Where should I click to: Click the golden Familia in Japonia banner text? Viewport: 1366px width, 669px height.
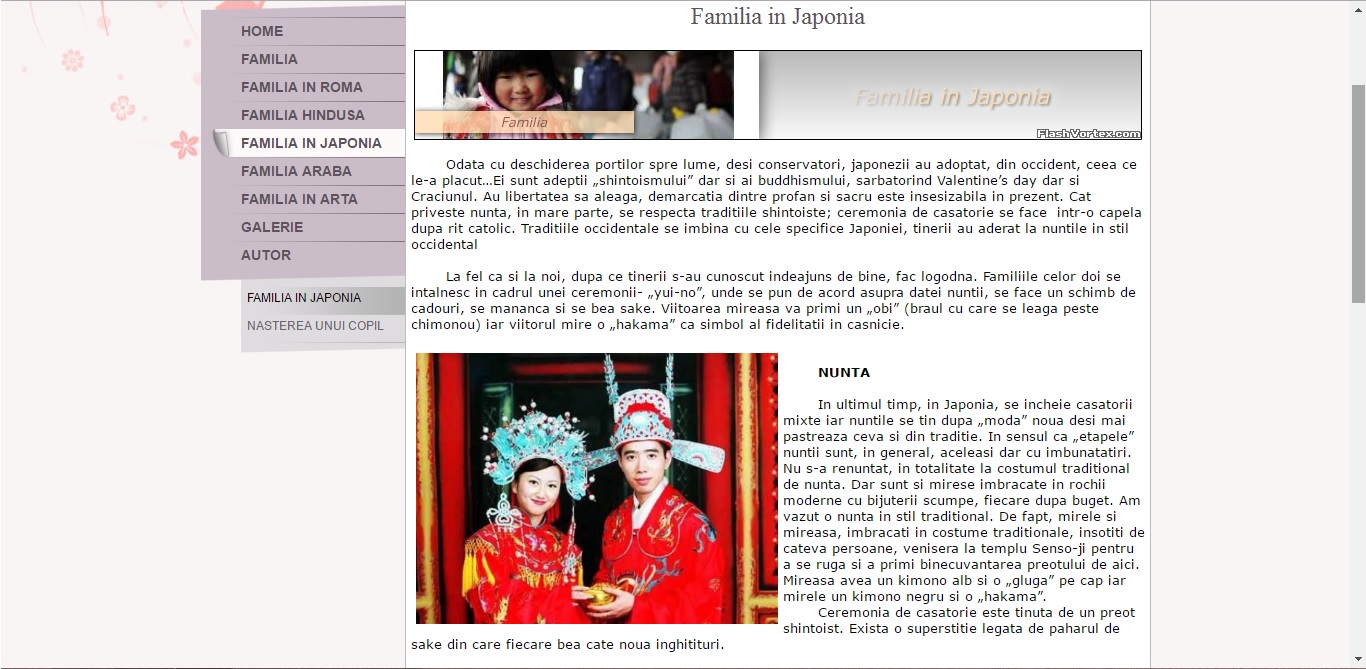point(951,97)
